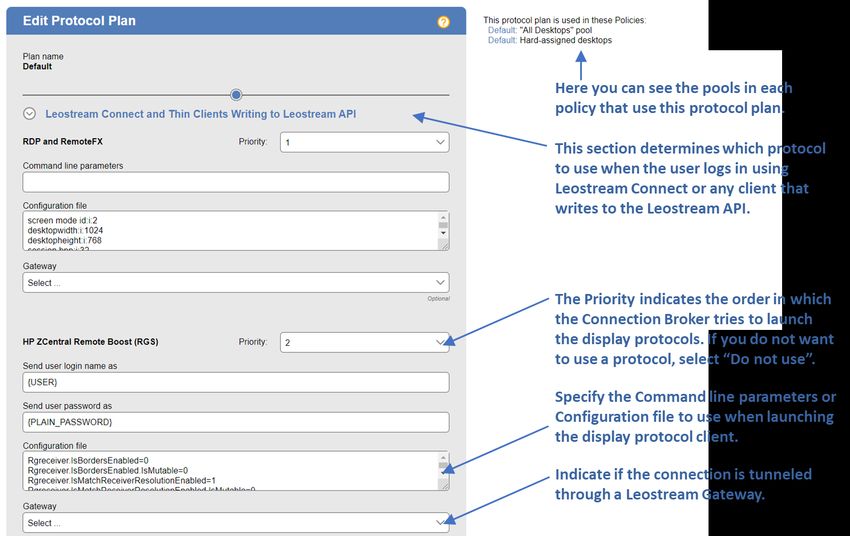Open RDP and RemoteFX Priority dropdown

(x=364, y=143)
